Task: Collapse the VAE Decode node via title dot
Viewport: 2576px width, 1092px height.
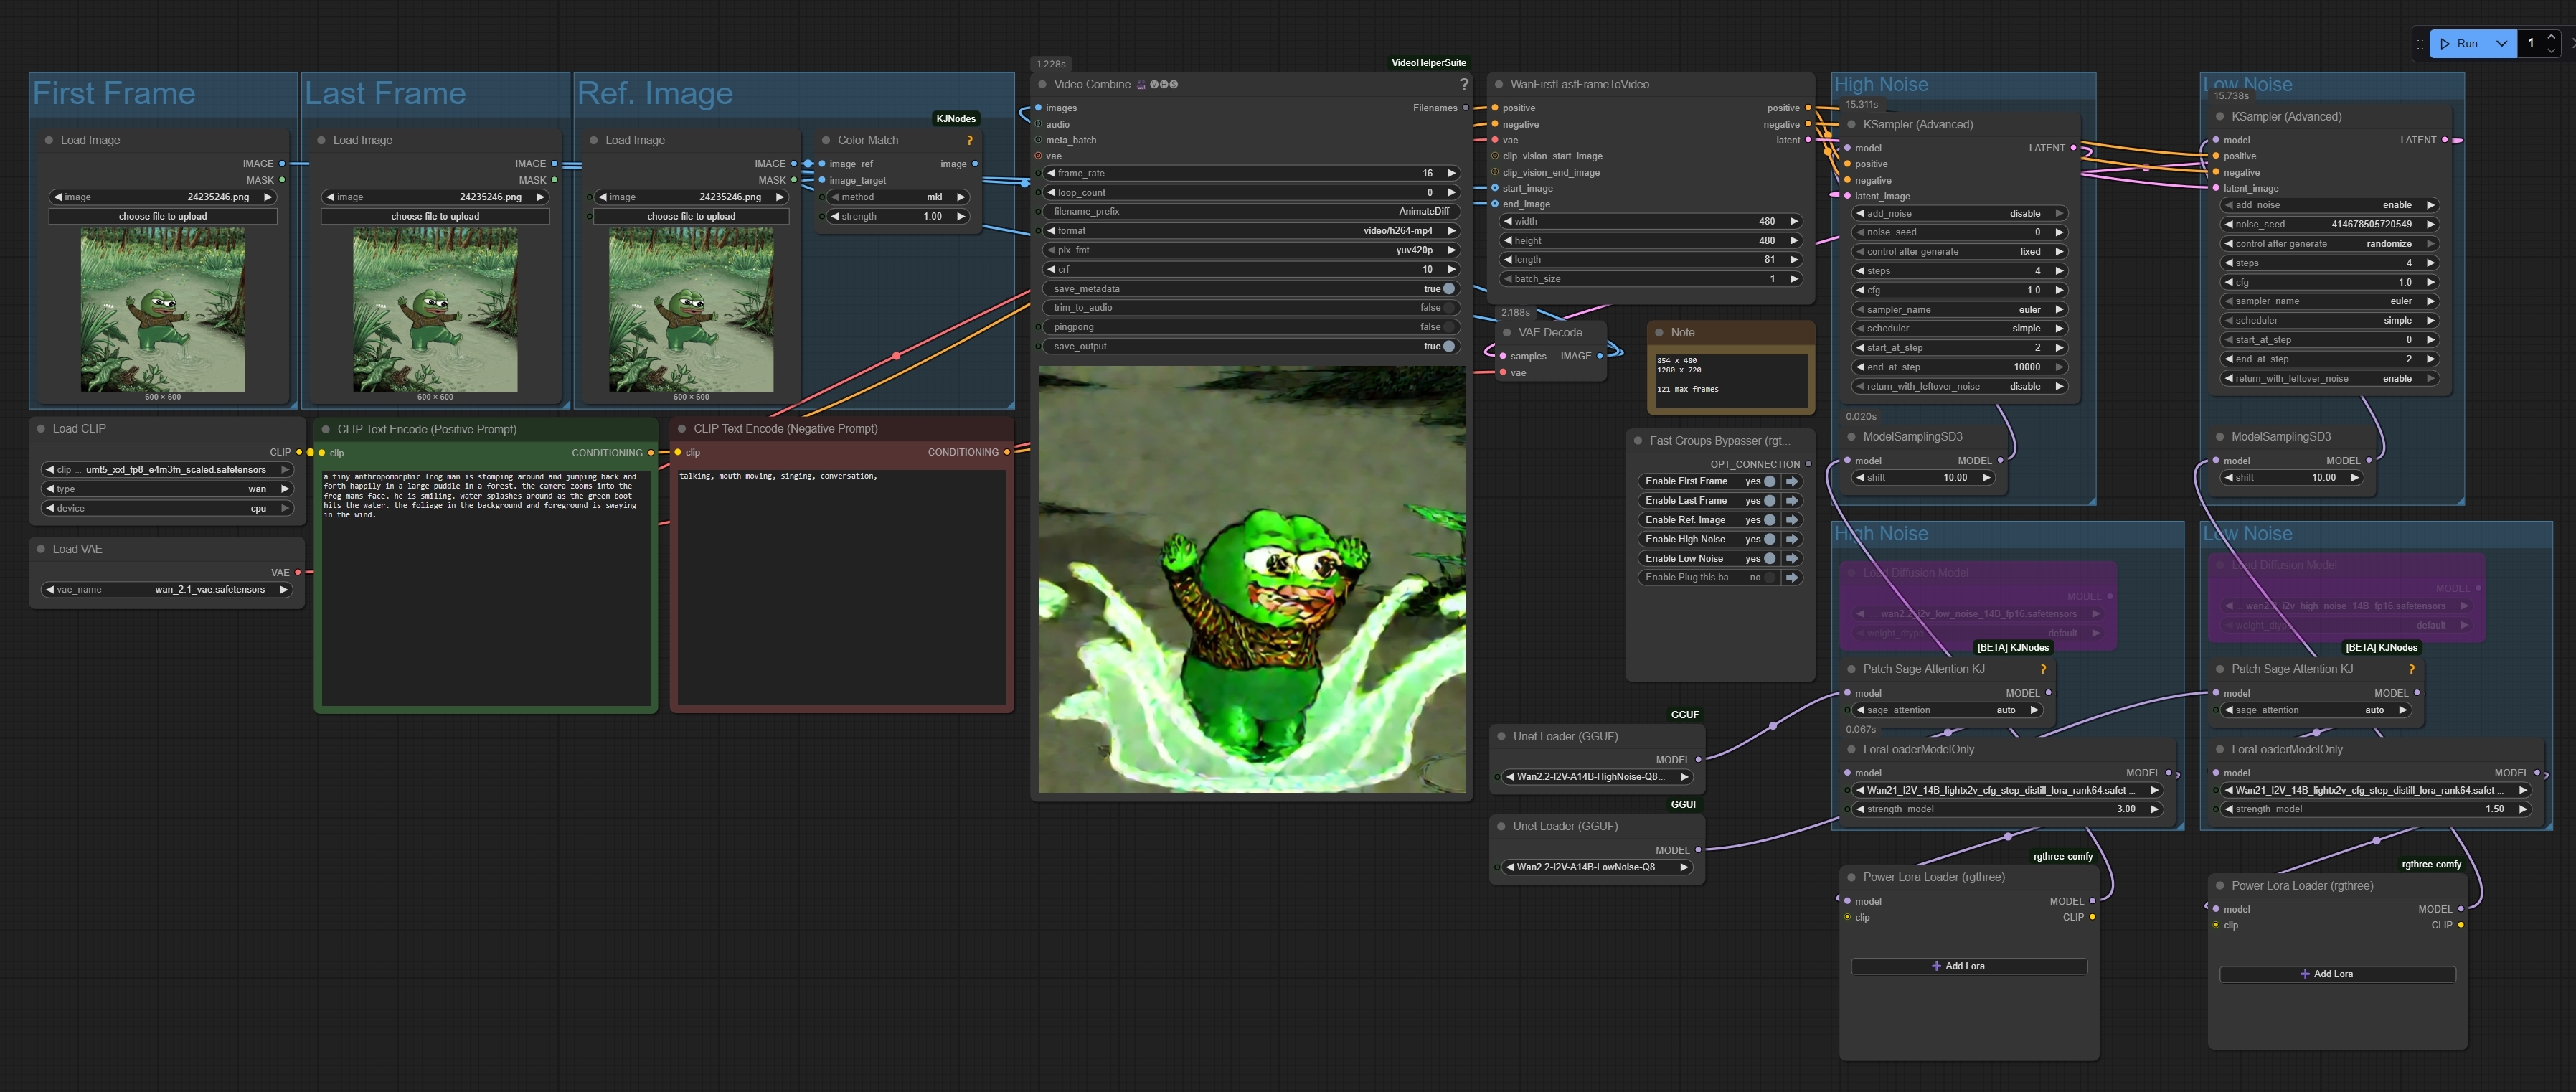Action: pyautogui.click(x=1507, y=332)
